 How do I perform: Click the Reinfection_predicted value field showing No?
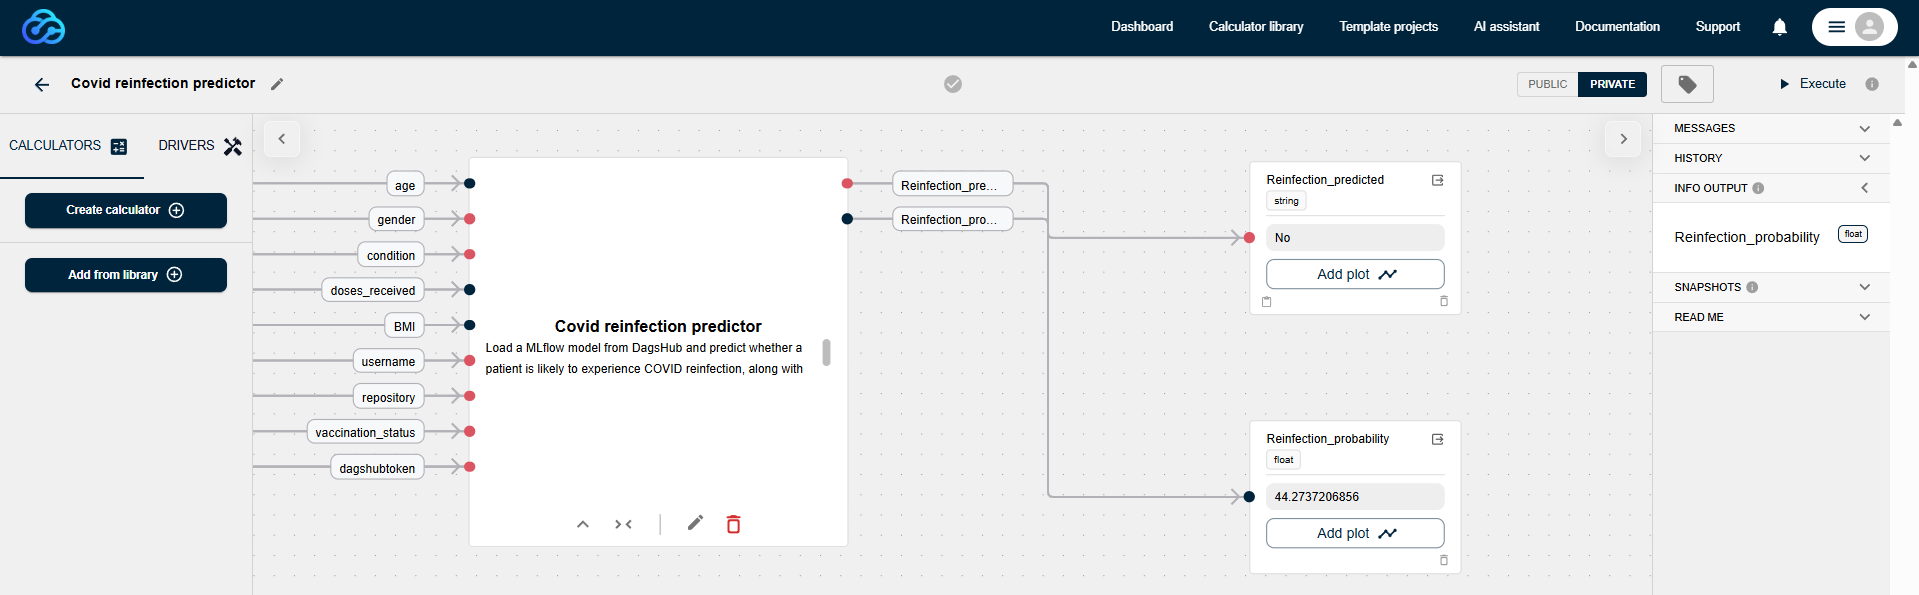[x=1355, y=238]
